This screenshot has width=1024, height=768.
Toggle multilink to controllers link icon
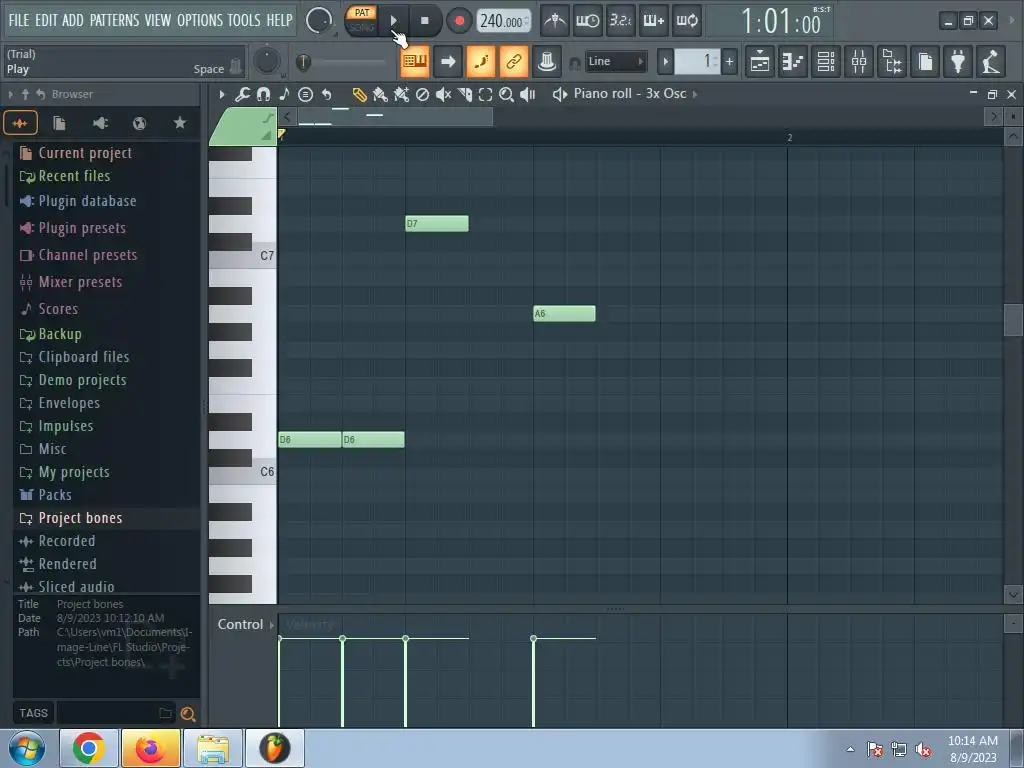514,62
